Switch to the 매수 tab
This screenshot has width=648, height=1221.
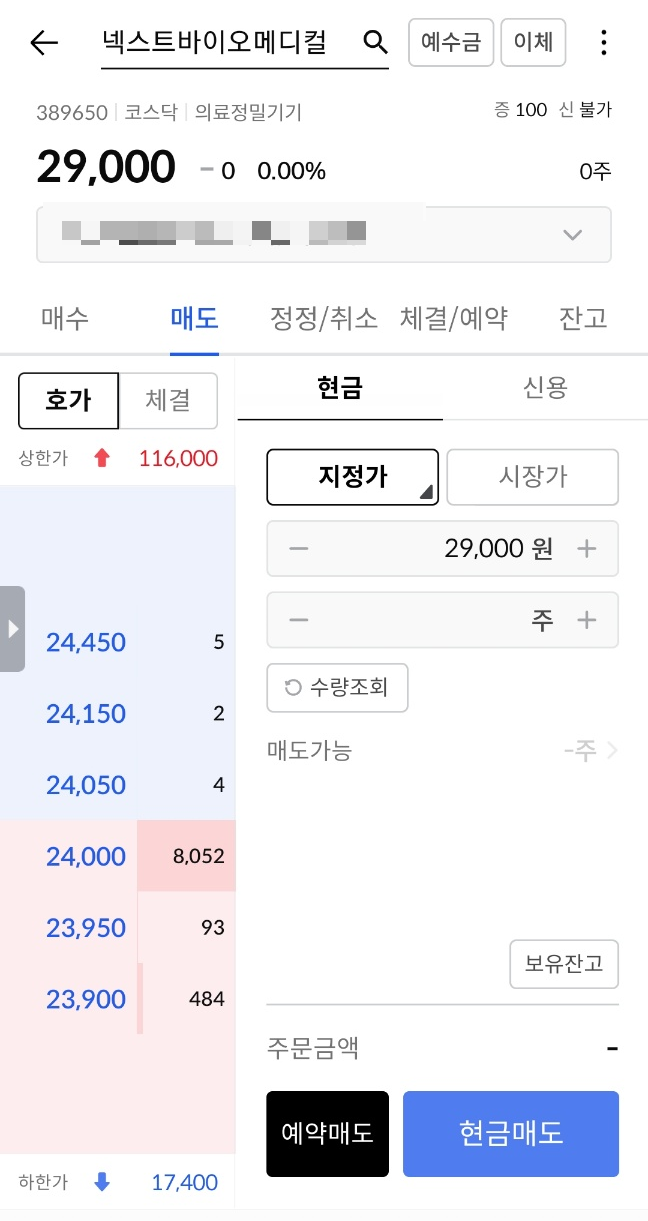click(x=65, y=319)
